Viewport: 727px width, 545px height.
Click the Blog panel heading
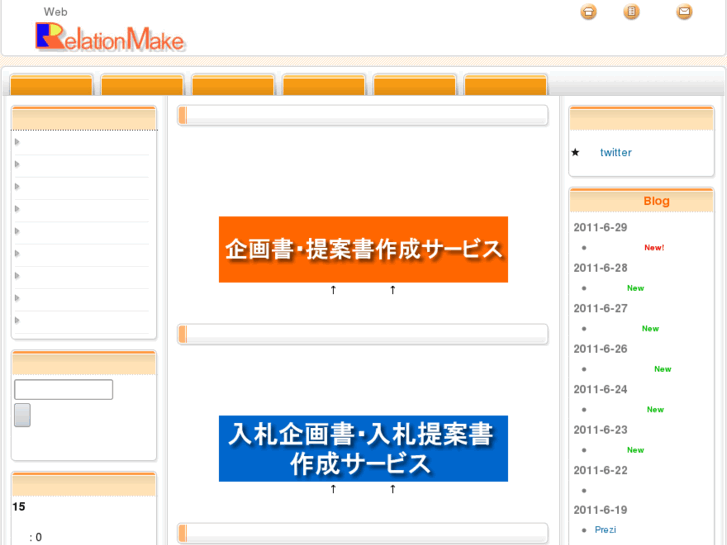coord(657,201)
